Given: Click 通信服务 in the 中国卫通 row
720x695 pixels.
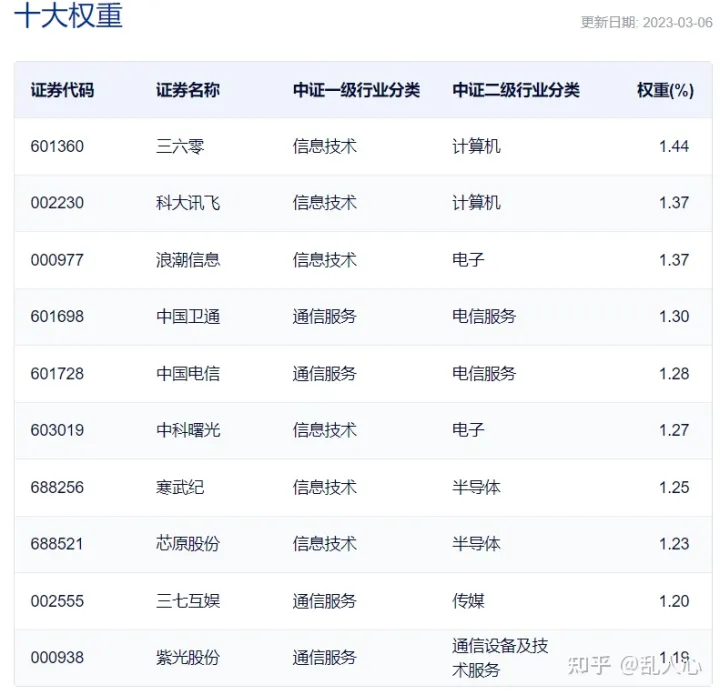Looking at the screenshot, I should [325, 317].
